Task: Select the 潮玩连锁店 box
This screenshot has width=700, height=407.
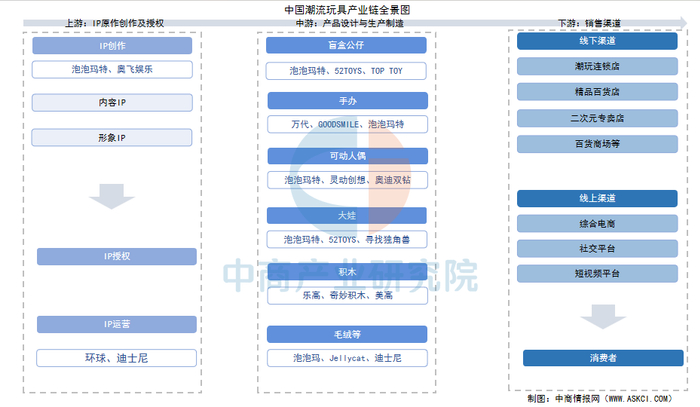Action: (597, 66)
